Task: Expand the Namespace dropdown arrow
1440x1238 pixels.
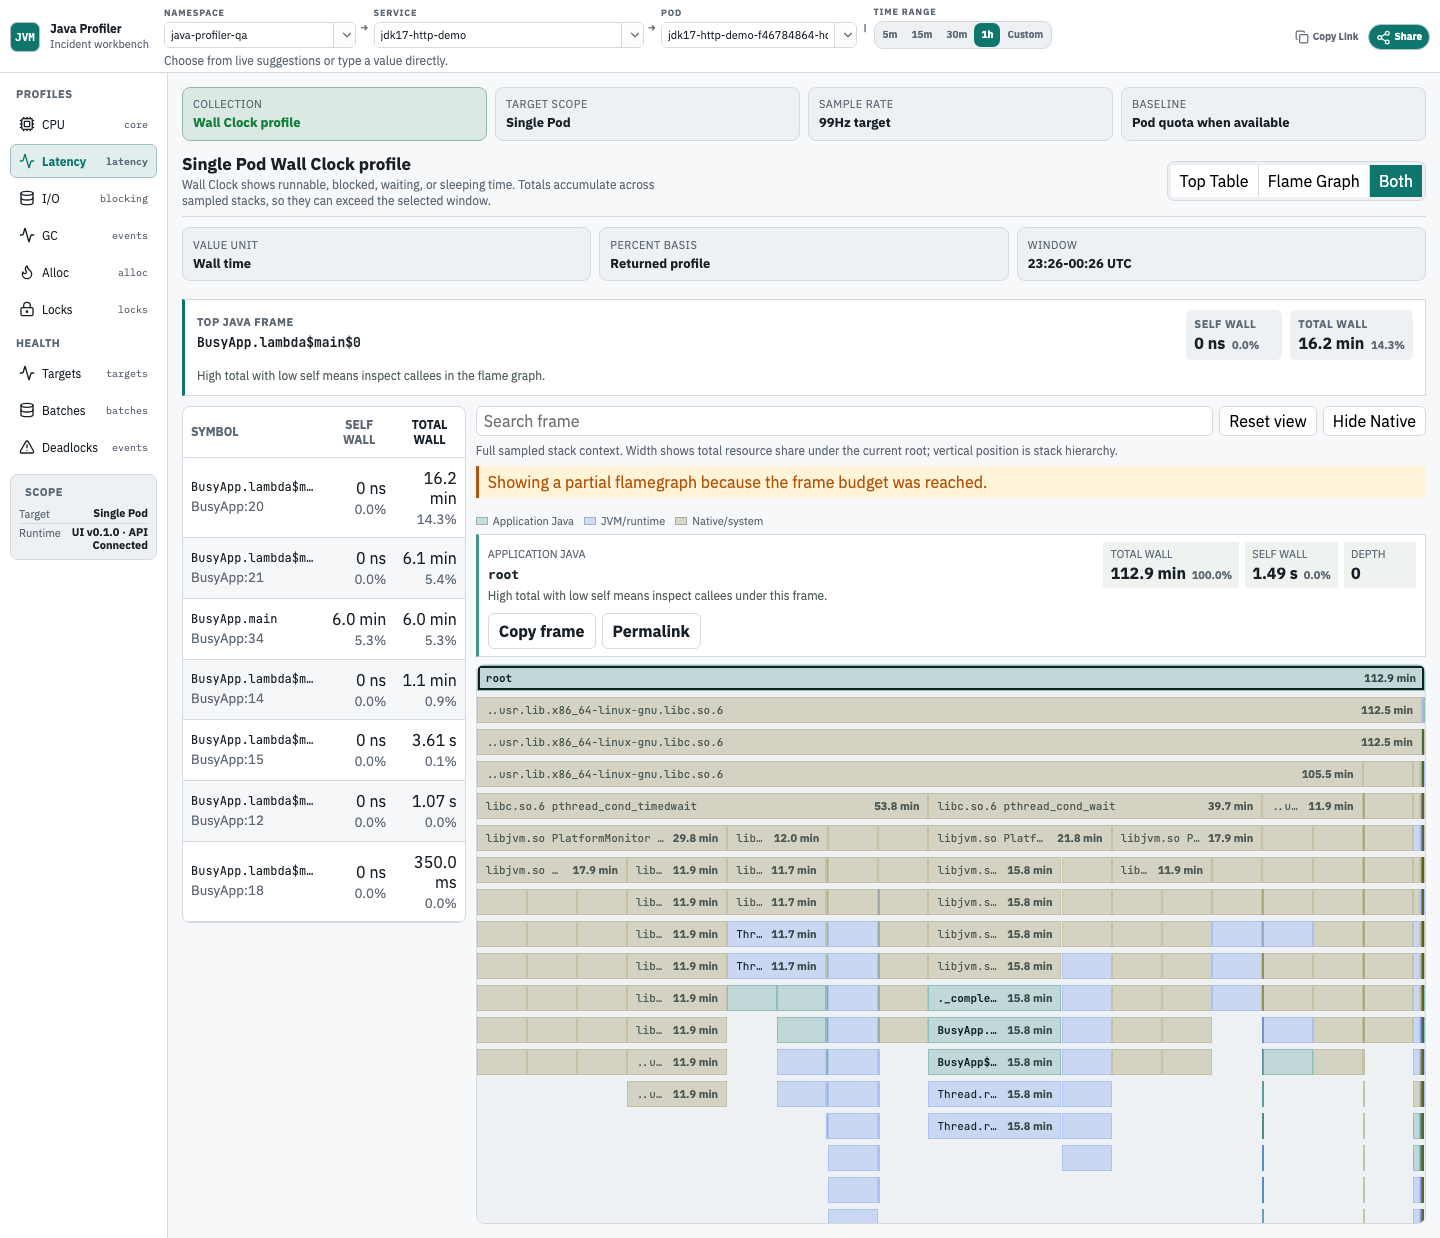Action: (x=346, y=35)
